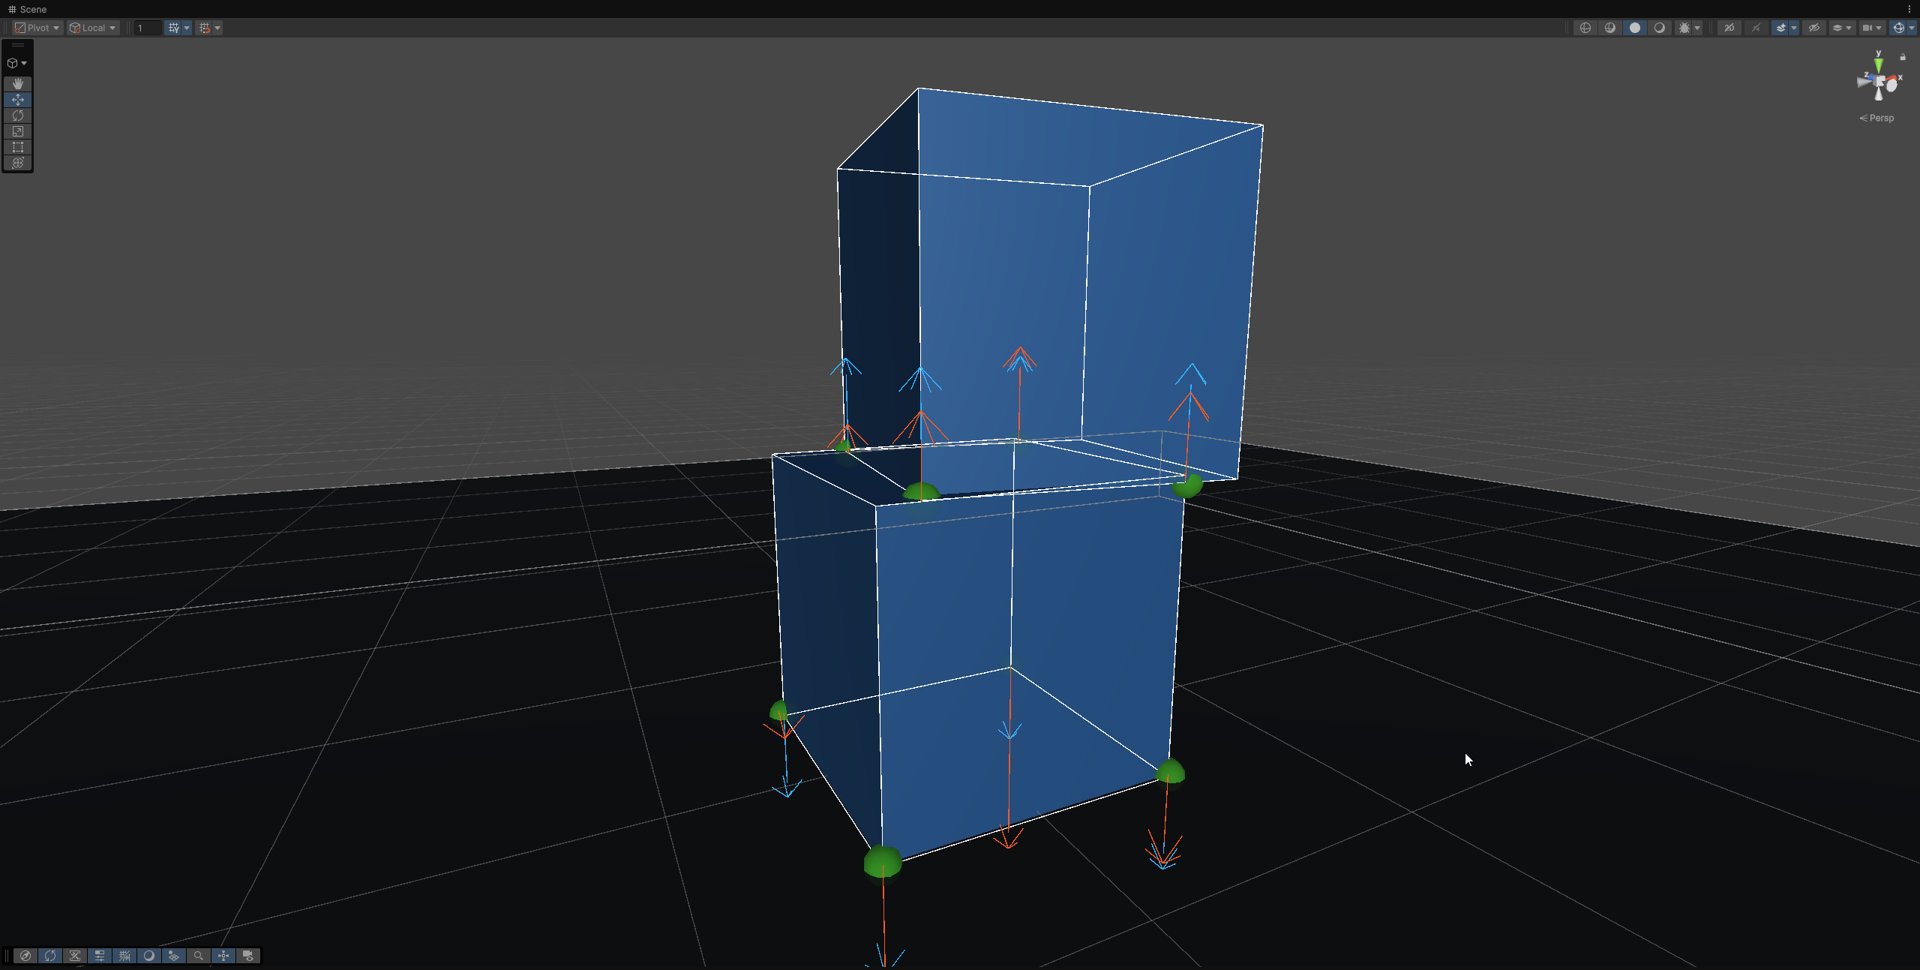1920x970 pixels.
Task: Toggle gizmos visibility
Action: coord(1898,28)
